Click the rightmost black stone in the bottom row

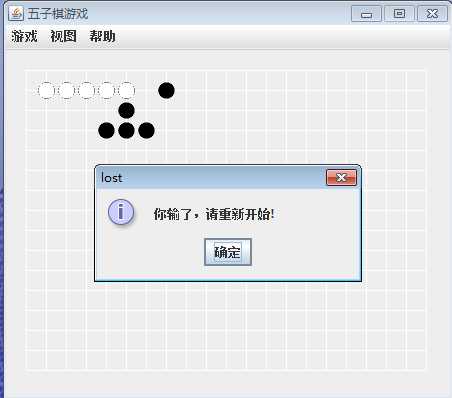tap(146, 130)
